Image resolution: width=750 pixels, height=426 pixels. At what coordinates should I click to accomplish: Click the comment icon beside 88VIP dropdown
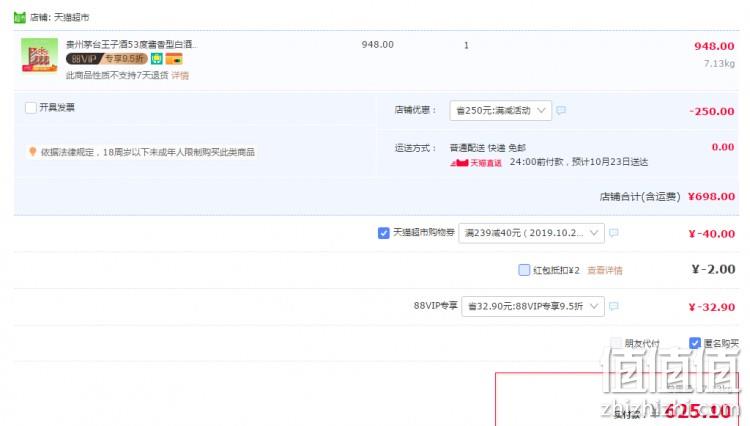(x=614, y=306)
